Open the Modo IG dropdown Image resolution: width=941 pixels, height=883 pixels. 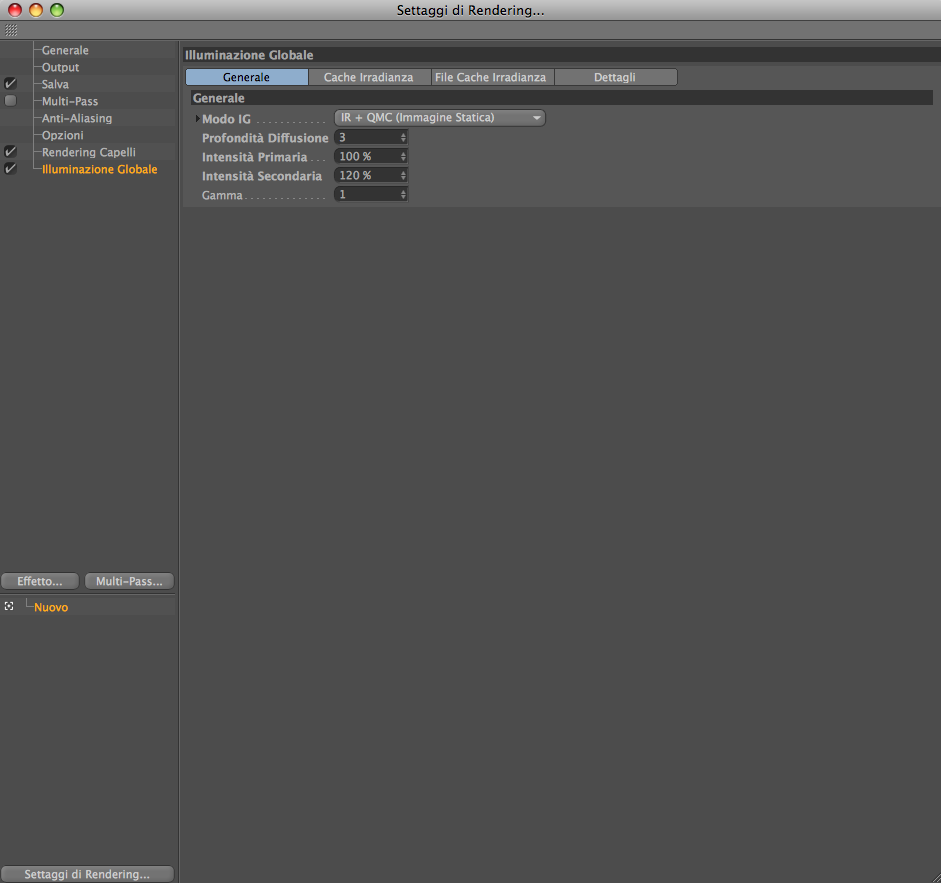tap(439, 118)
